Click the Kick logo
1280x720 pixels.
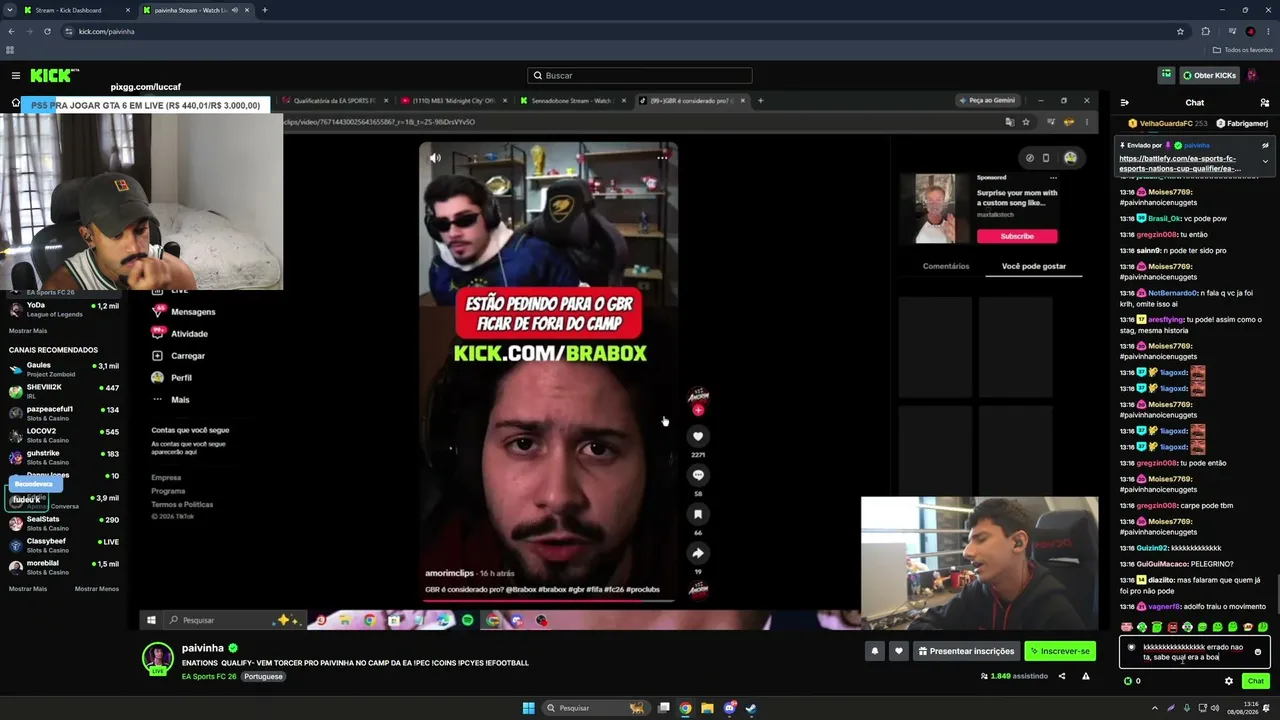54,75
